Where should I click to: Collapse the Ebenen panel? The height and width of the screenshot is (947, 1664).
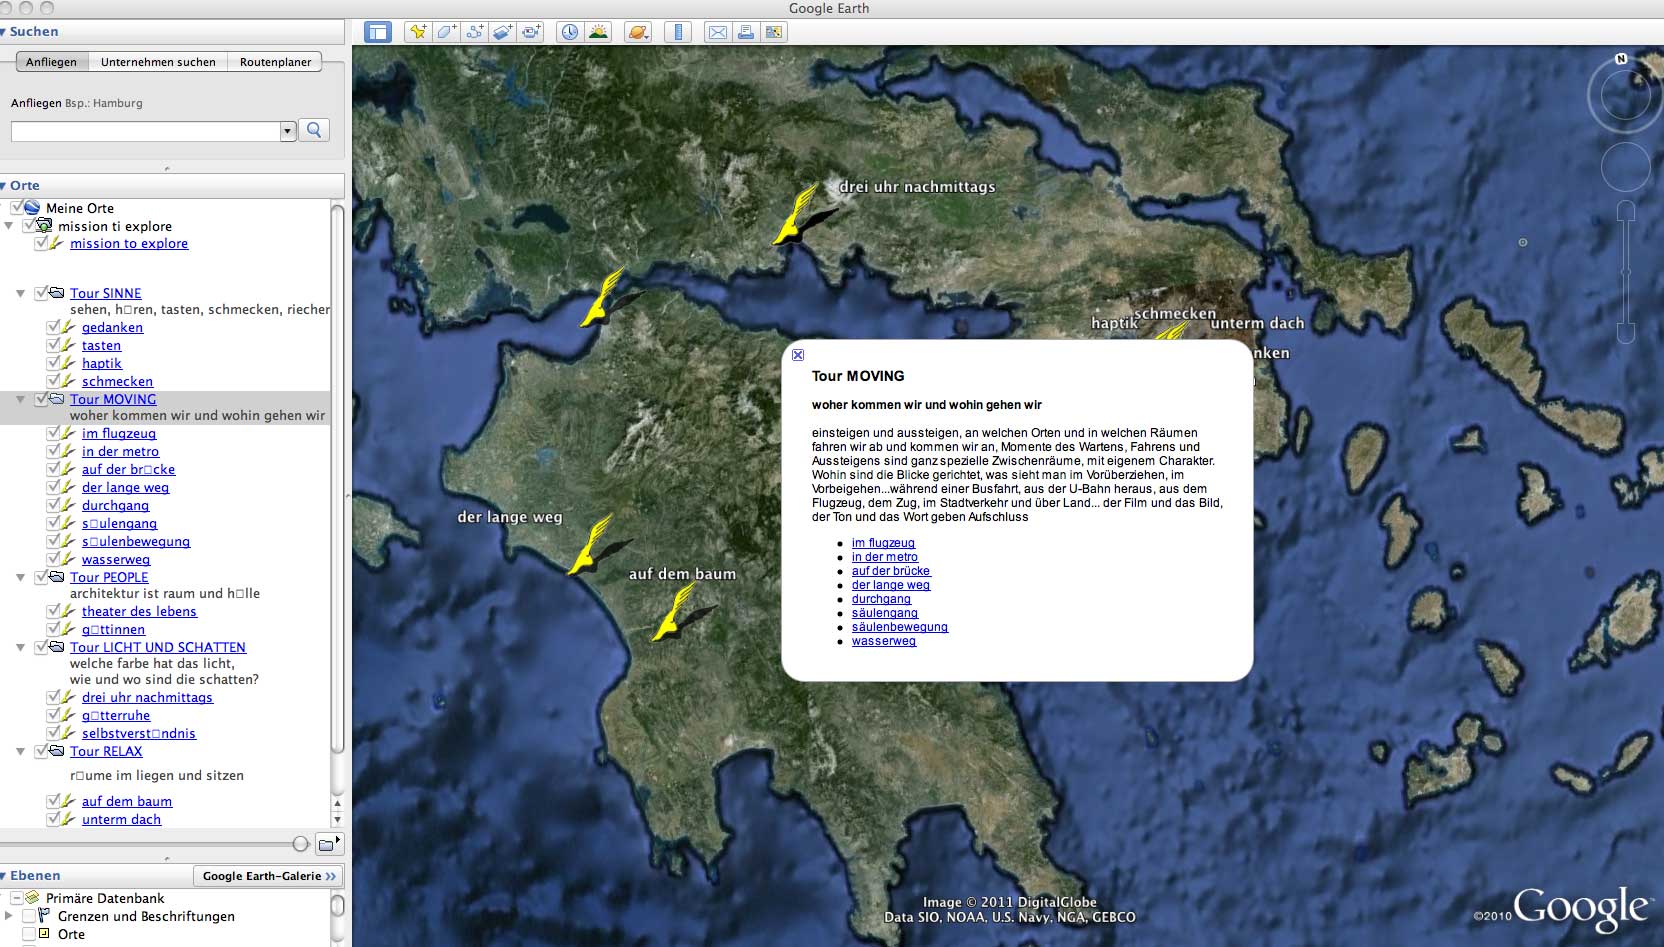[4, 876]
